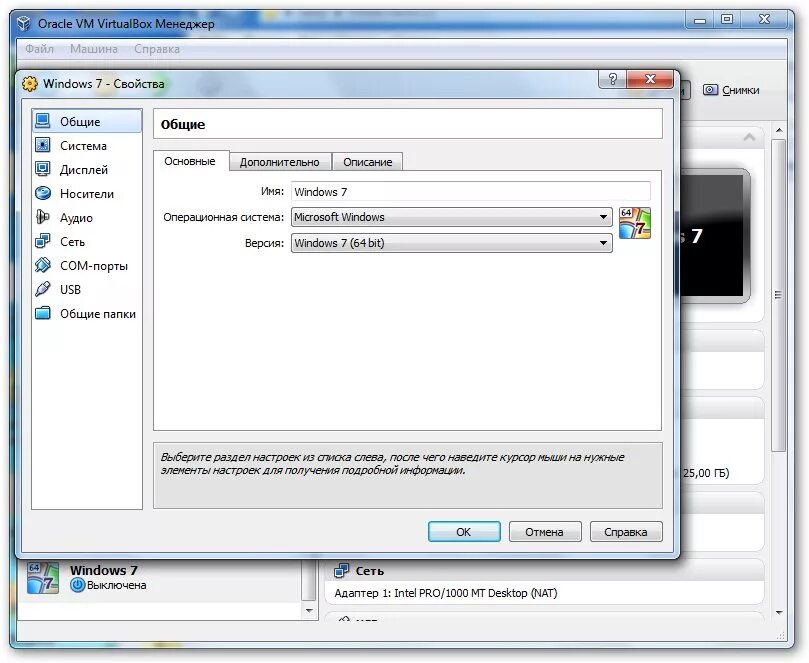The height and width of the screenshot is (663, 809).
Task: Switch to the Дополнительно tab
Action: coord(280,162)
